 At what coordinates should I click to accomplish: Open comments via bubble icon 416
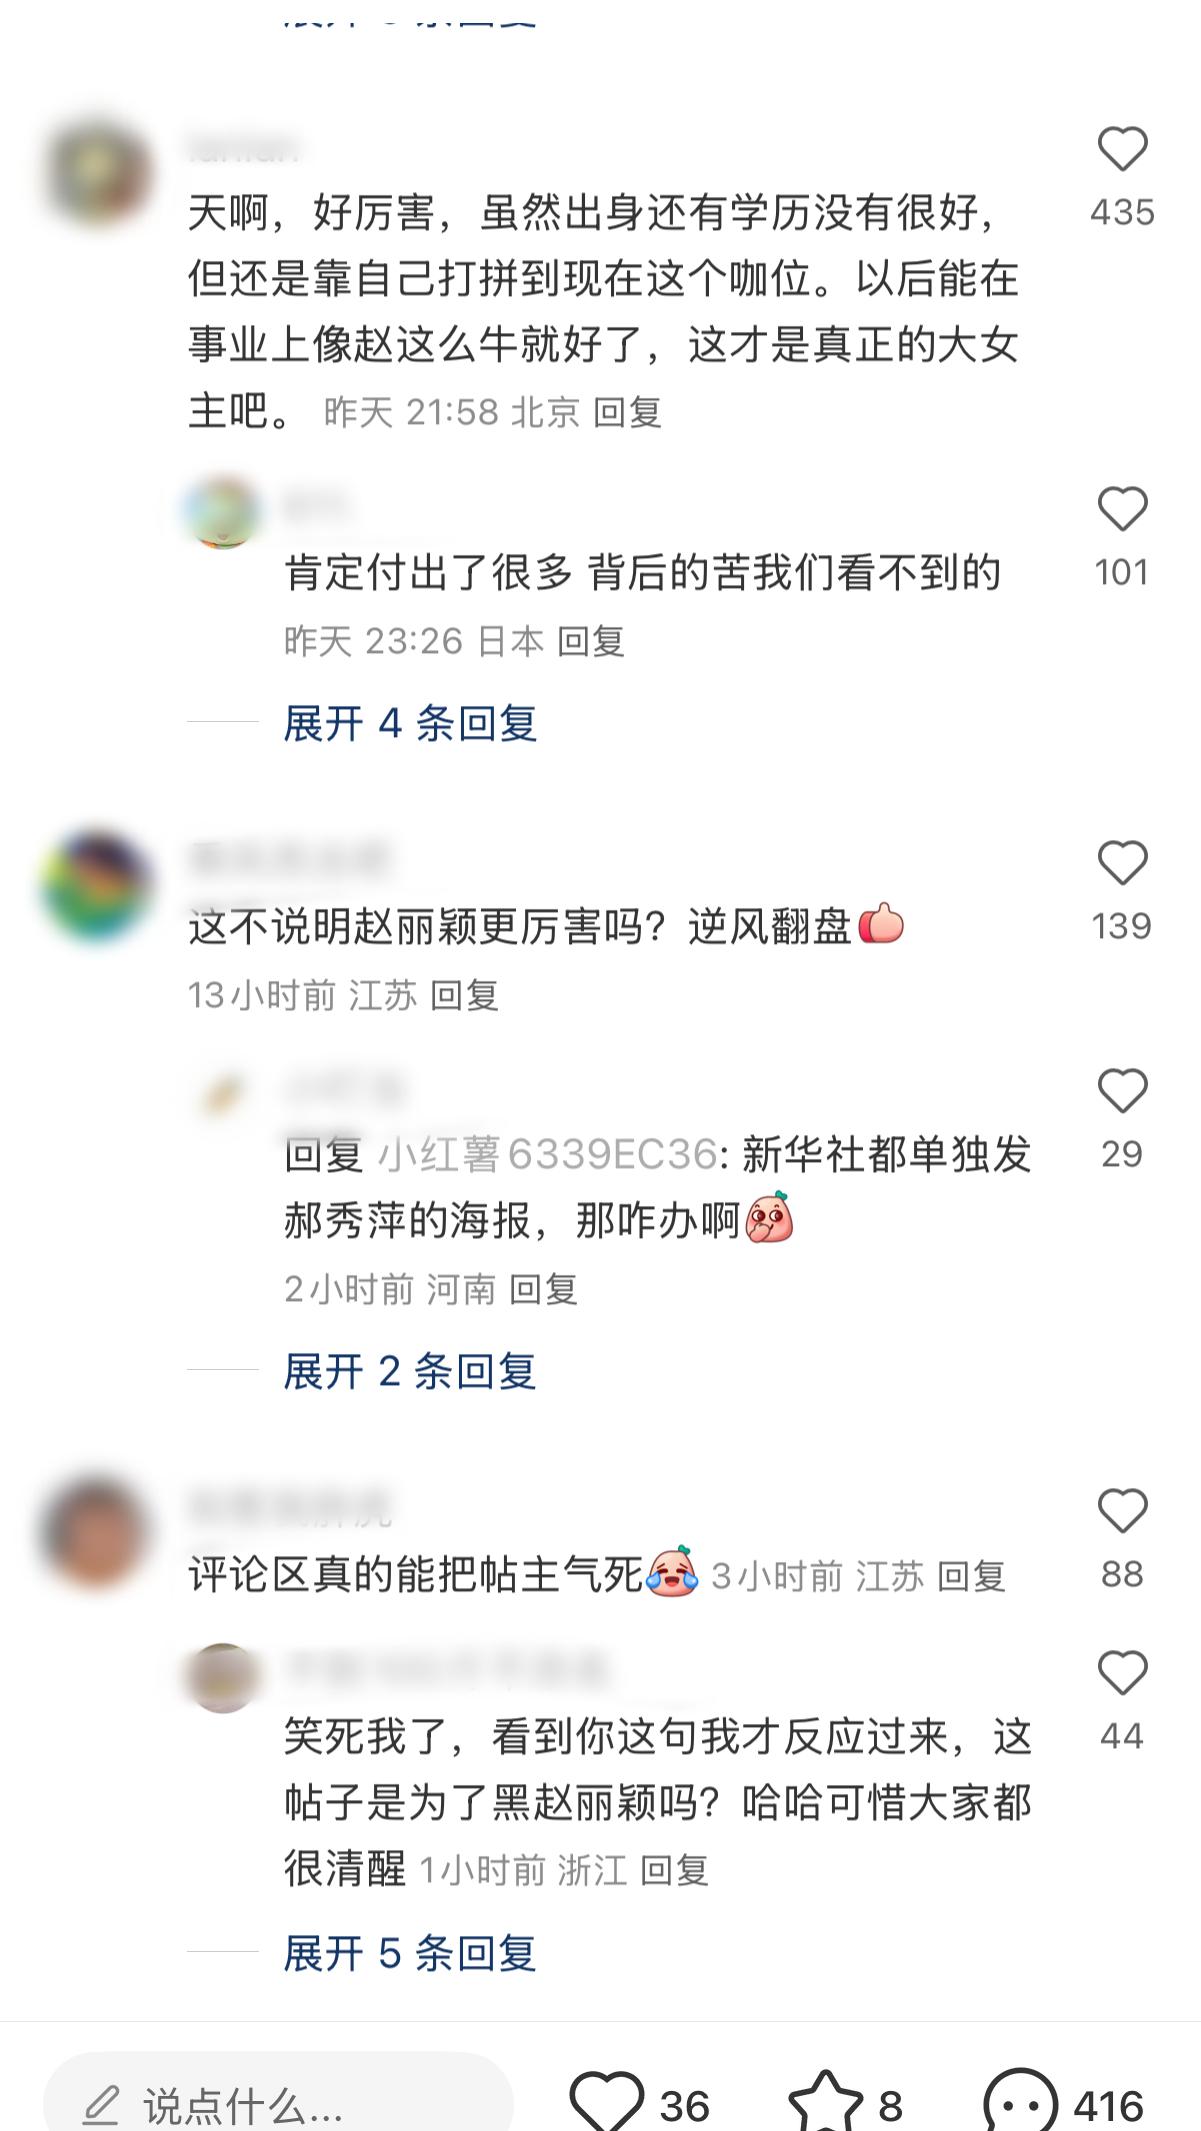point(1020,2103)
